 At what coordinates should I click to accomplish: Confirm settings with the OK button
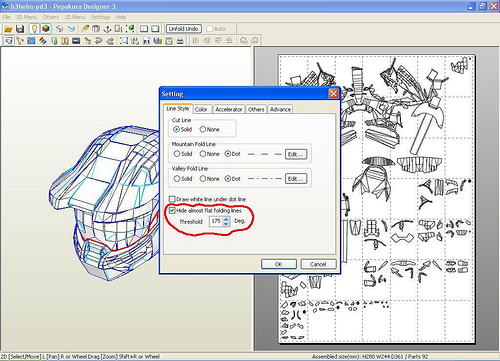pyautogui.click(x=279, y=264)
